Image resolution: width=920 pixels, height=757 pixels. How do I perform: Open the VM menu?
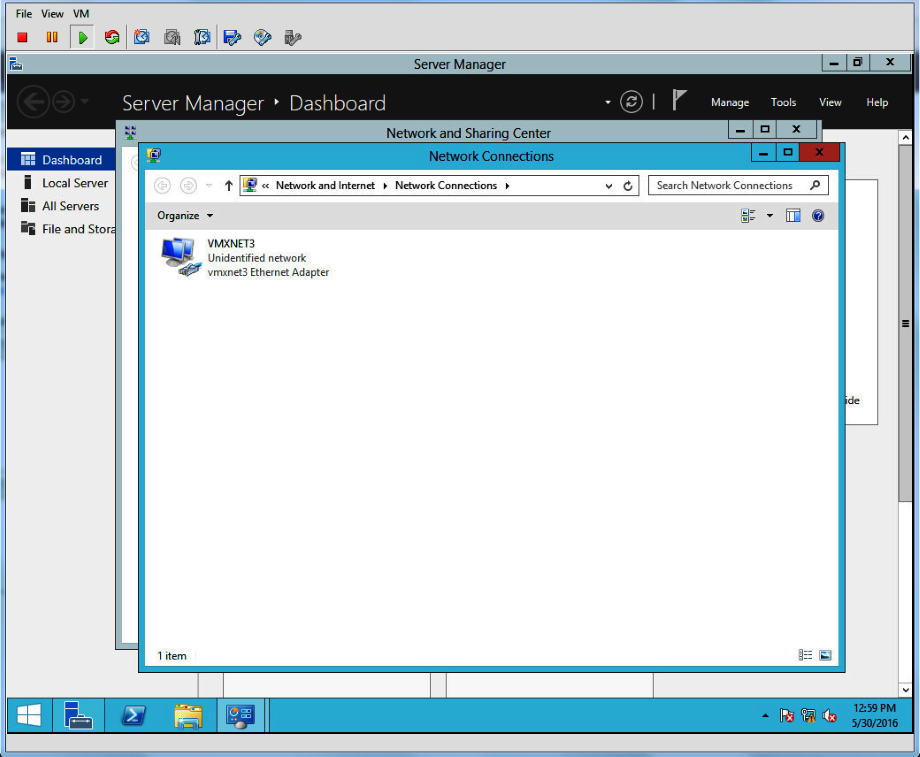click(81, 14)
